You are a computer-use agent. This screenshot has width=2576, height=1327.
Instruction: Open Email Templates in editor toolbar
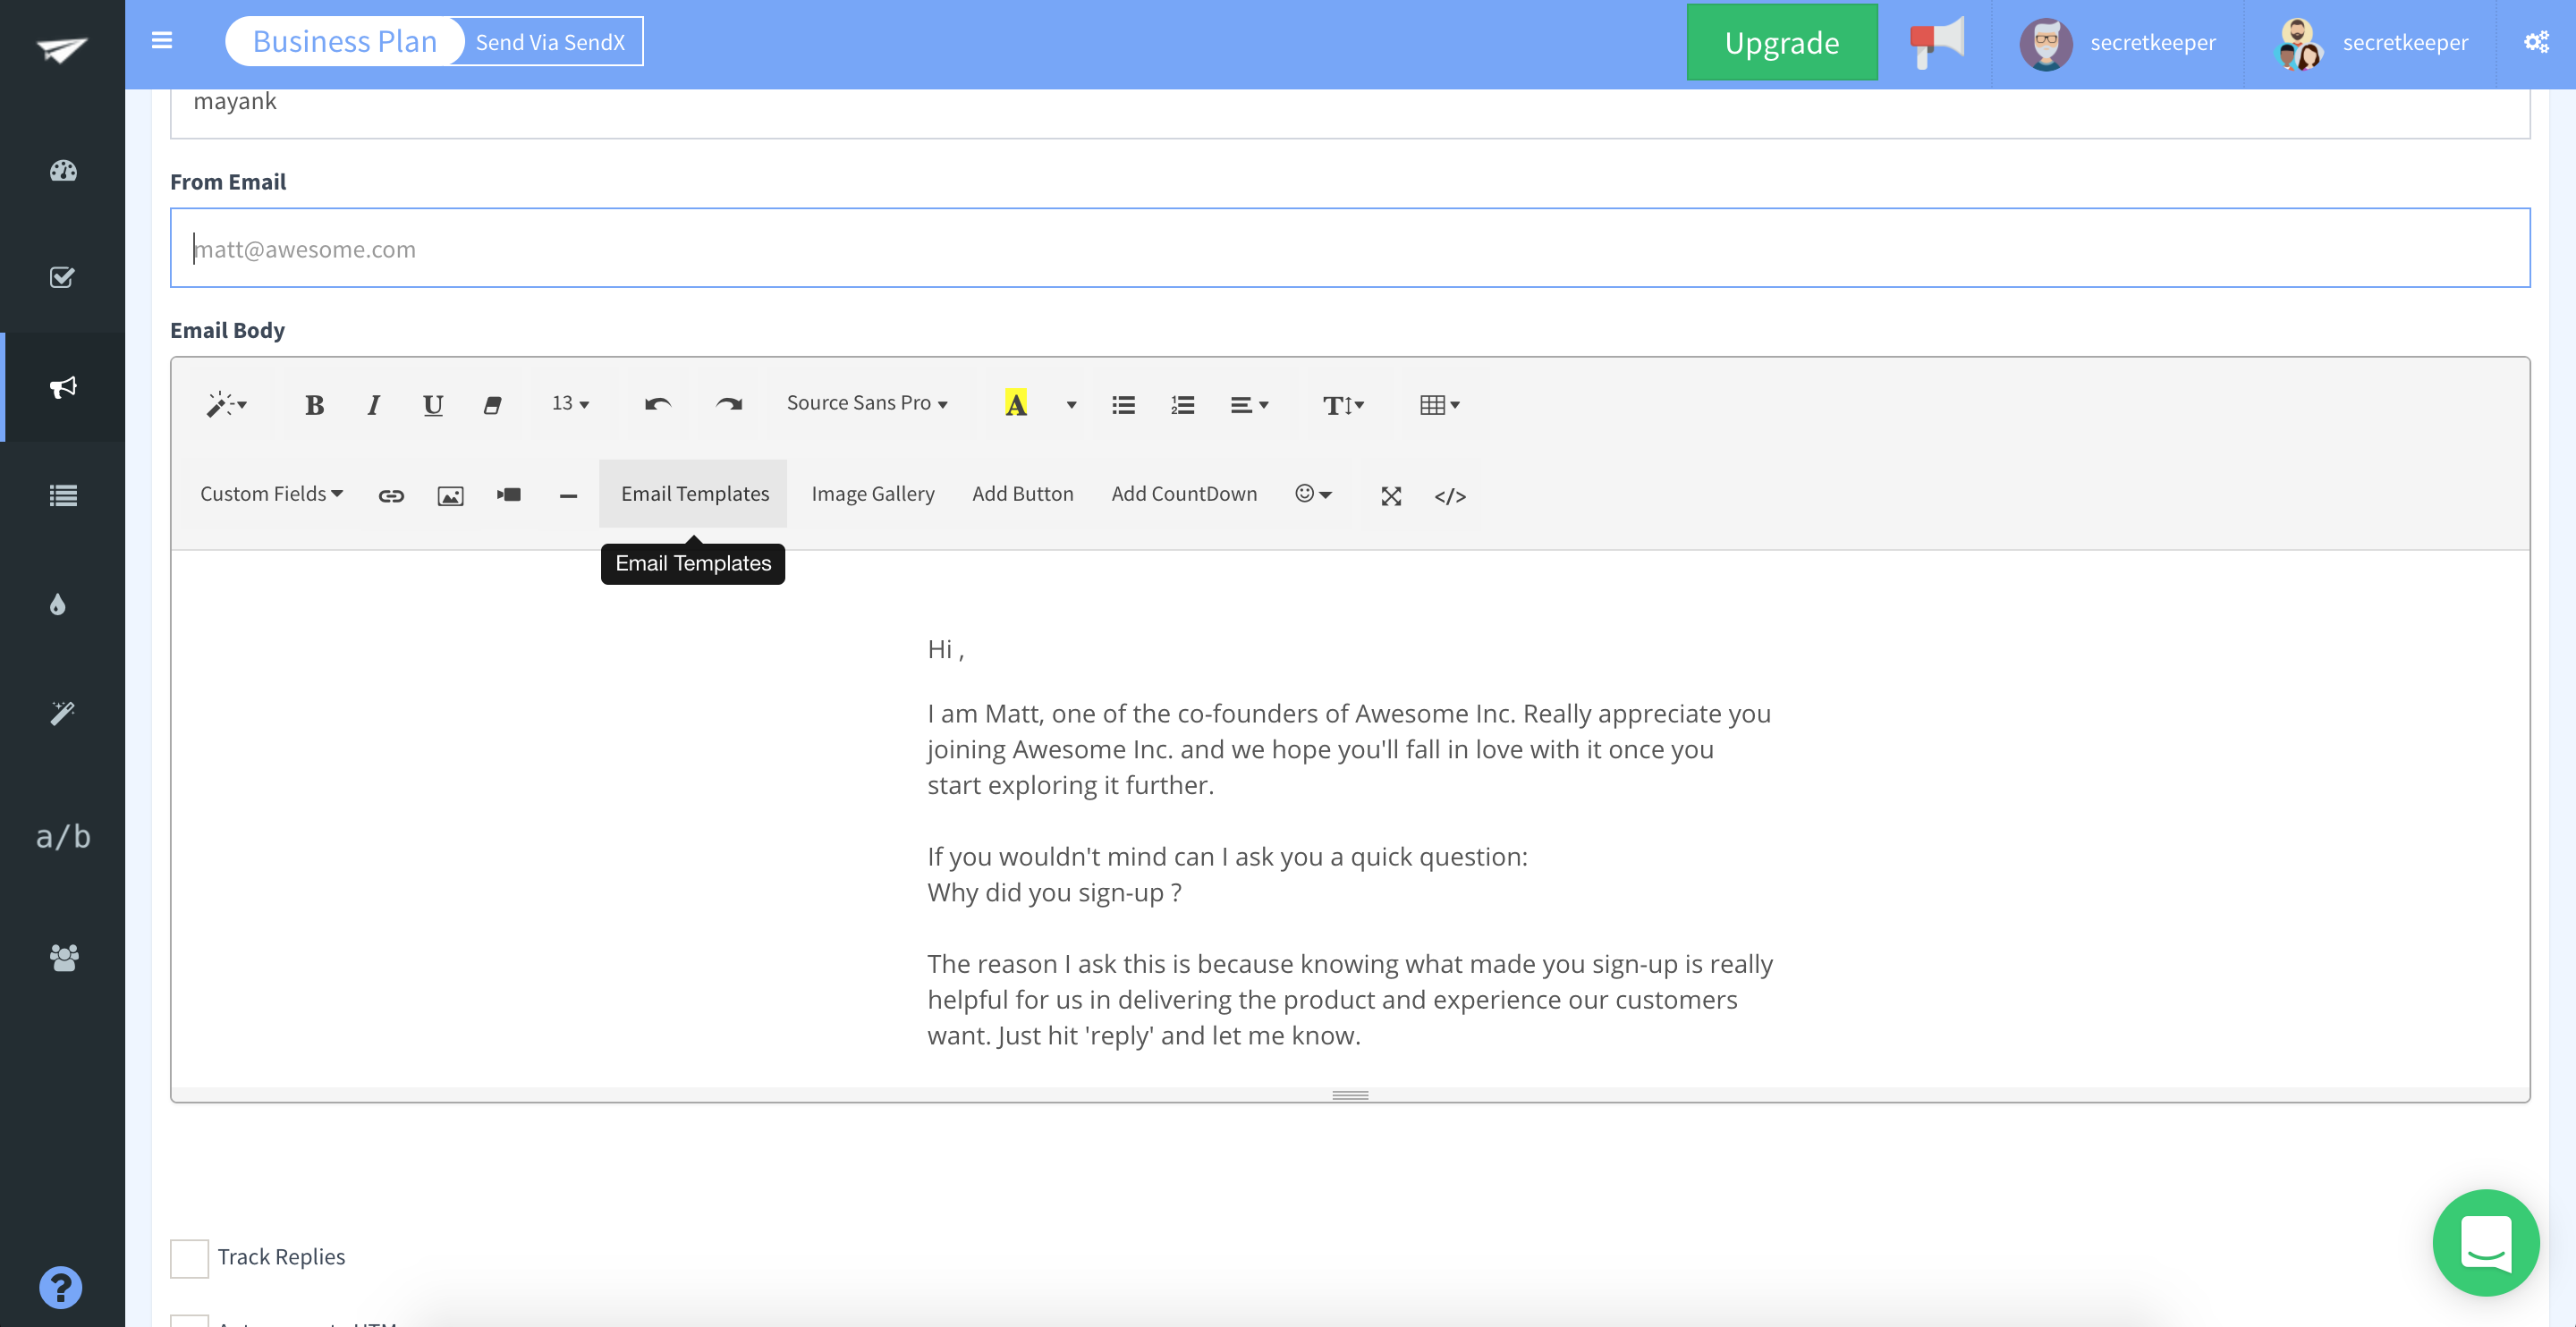coord(695,494)
